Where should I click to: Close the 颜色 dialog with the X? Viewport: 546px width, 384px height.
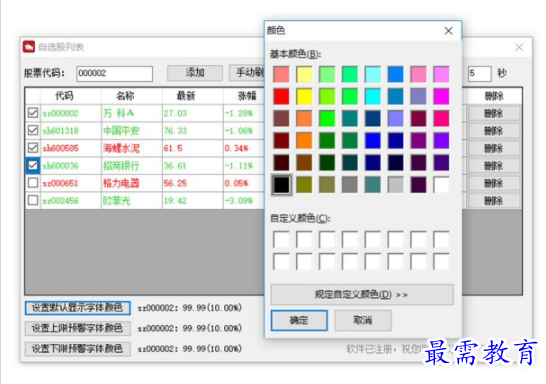[448, 31]
